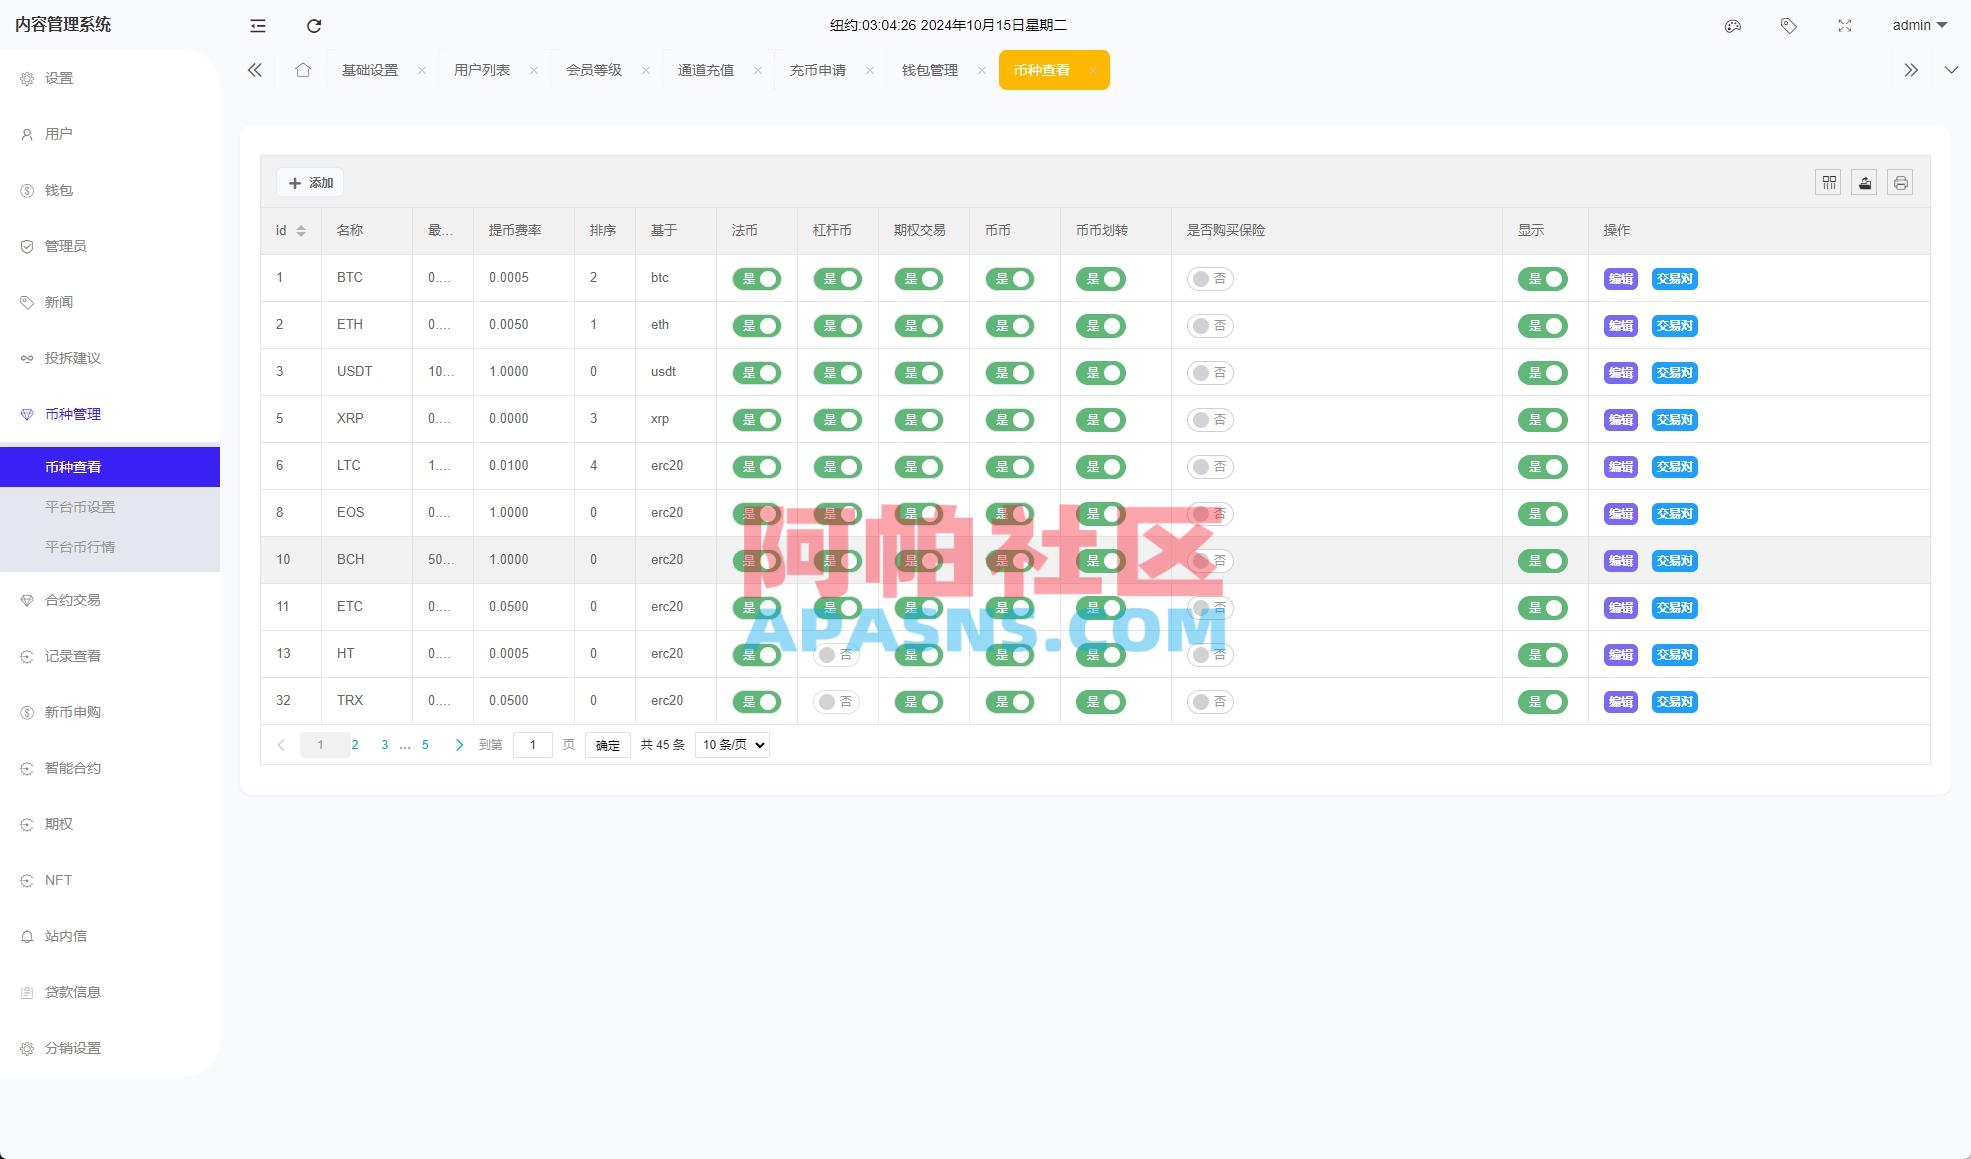Turn off 显示 switch for TRX row
The image size is (1971, 1159).
coord(1542,702)
